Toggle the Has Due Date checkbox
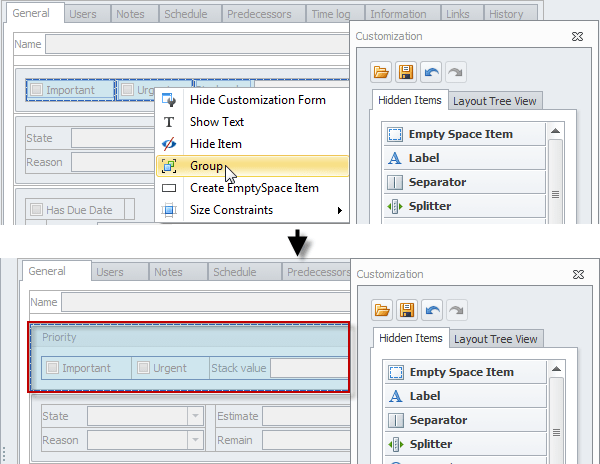 pos(37,210)
